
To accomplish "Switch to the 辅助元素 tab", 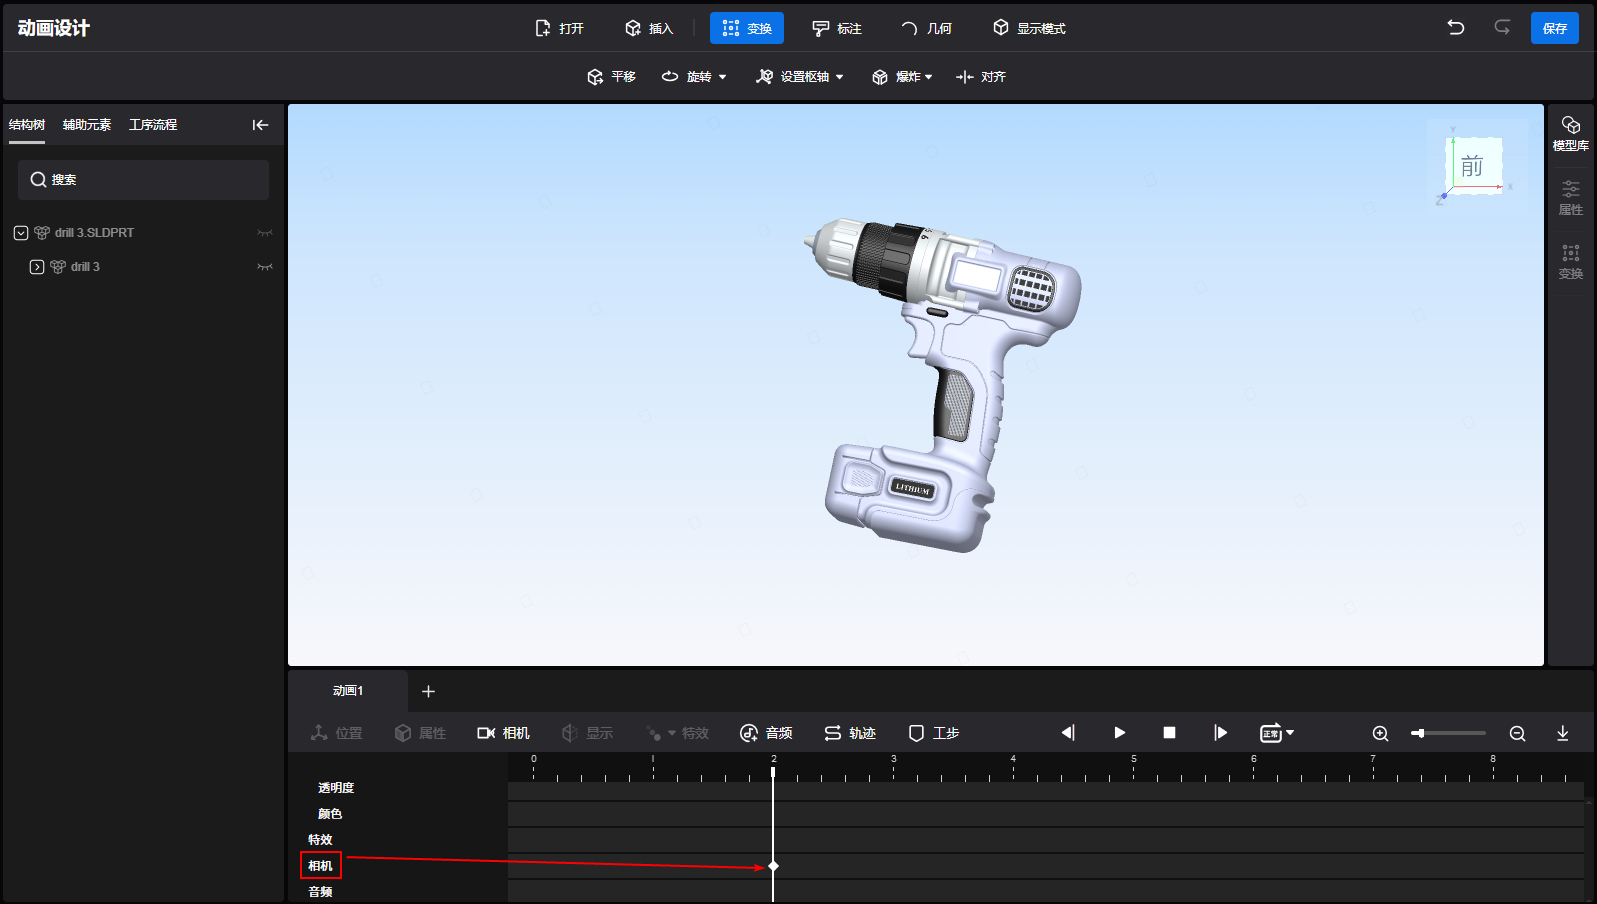I will [87, 125].
